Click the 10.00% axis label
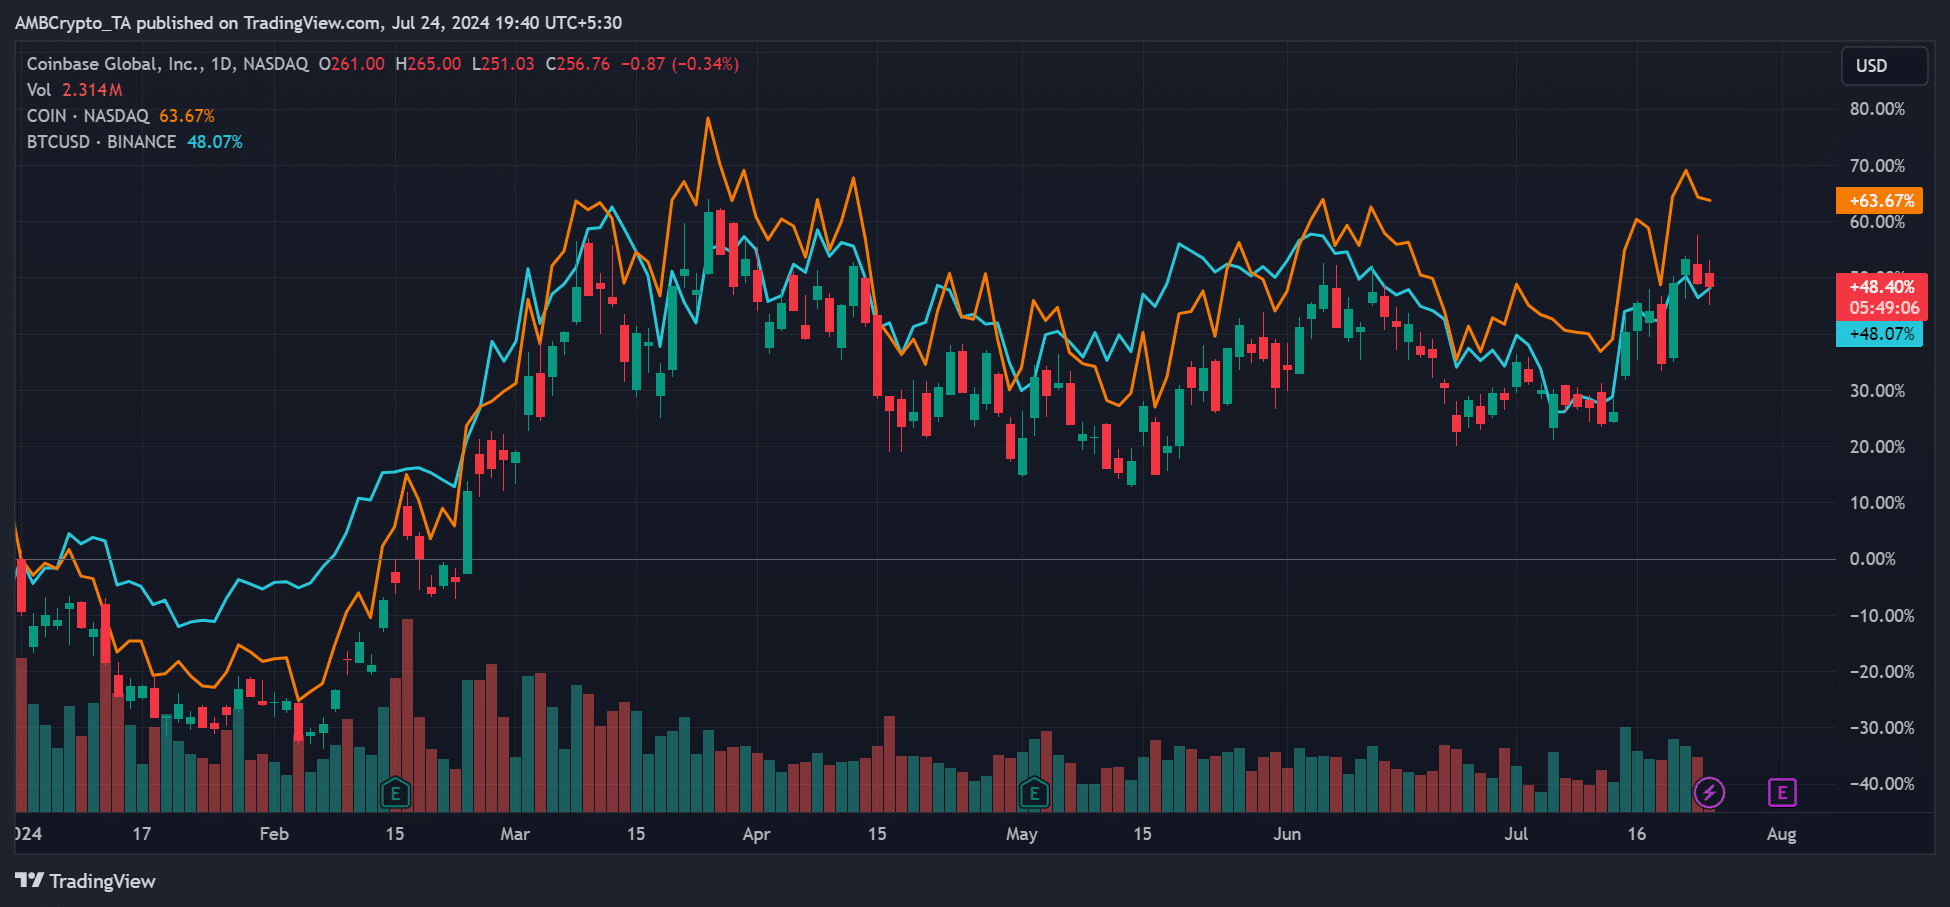 pos(1877,503)
